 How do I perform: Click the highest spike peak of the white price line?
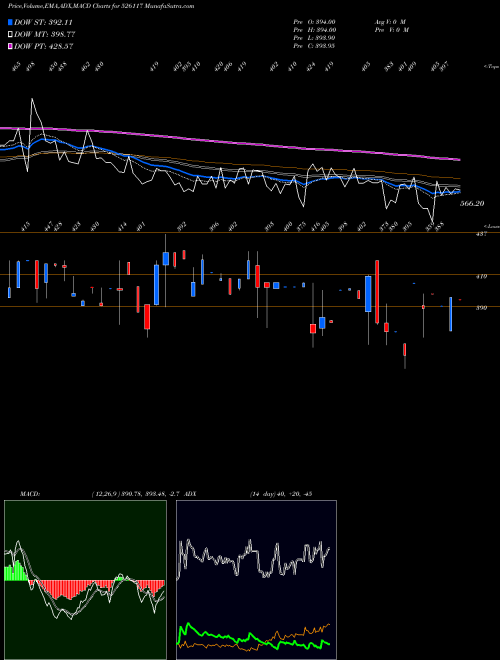point(32,99)
